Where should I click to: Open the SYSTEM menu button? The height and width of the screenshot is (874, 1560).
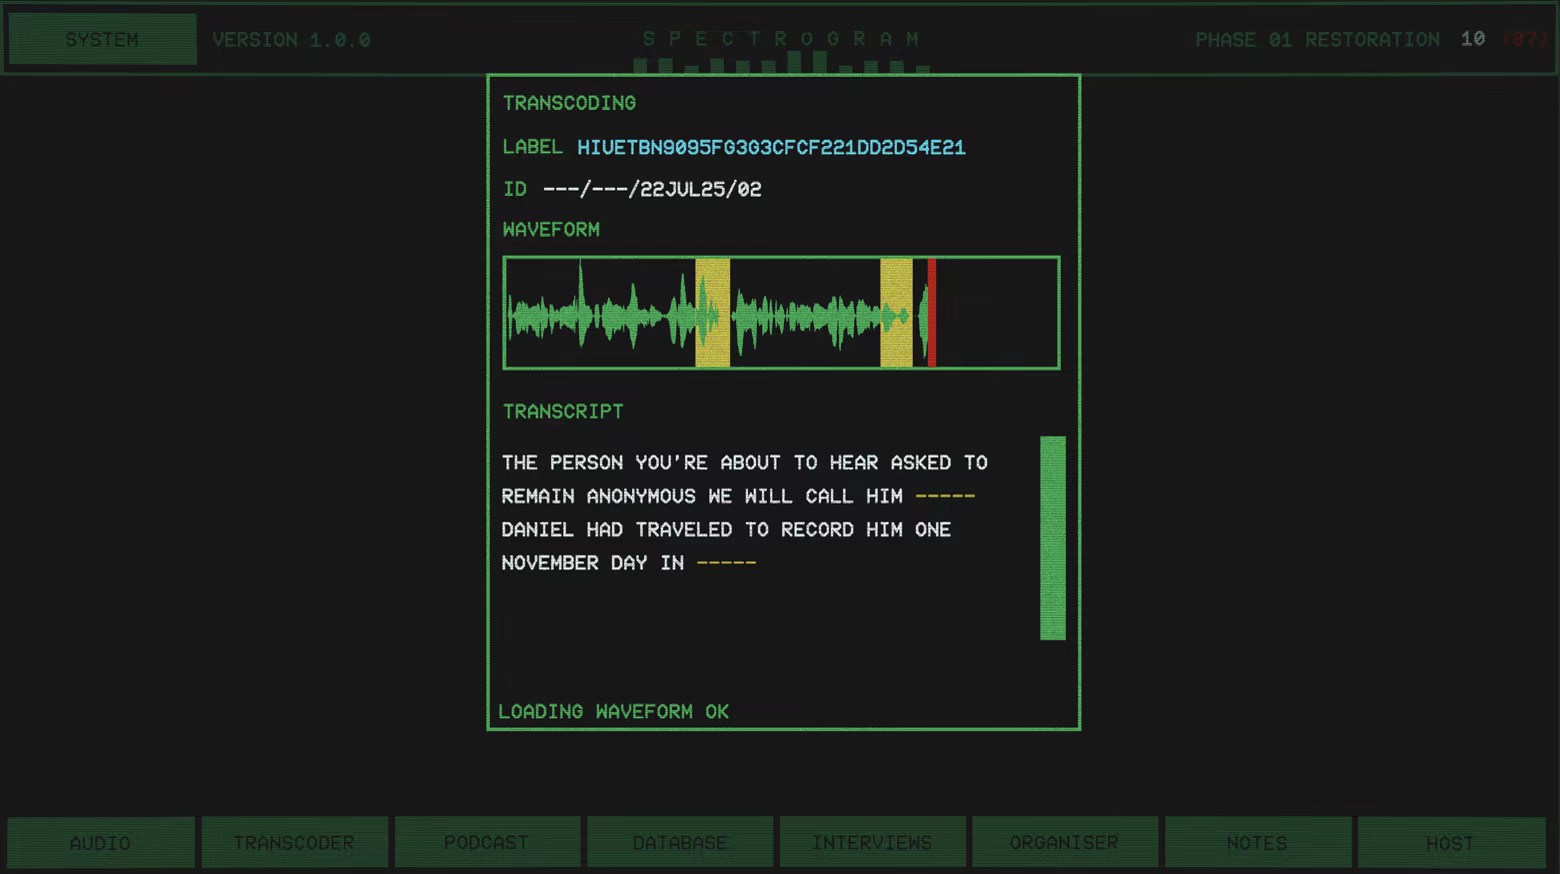(102, 40)
